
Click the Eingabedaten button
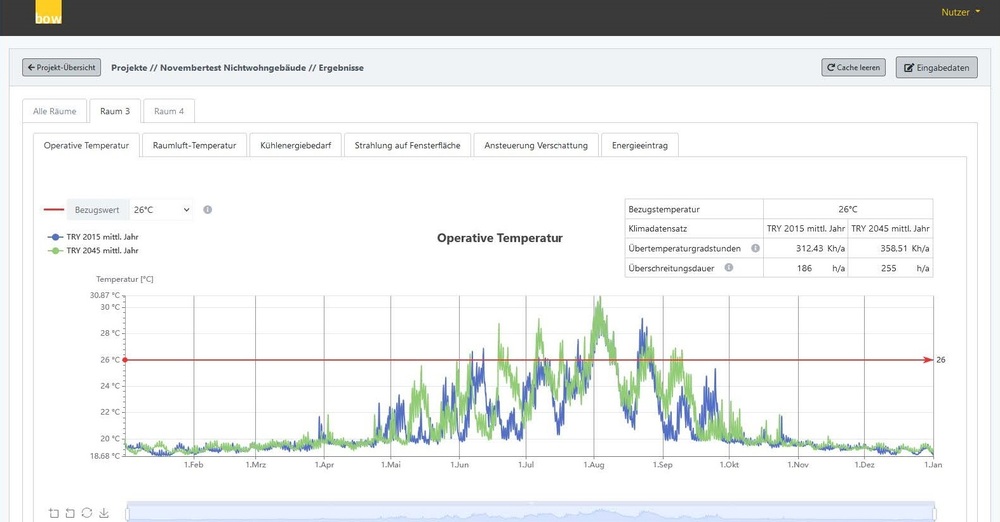coord(936,68)
